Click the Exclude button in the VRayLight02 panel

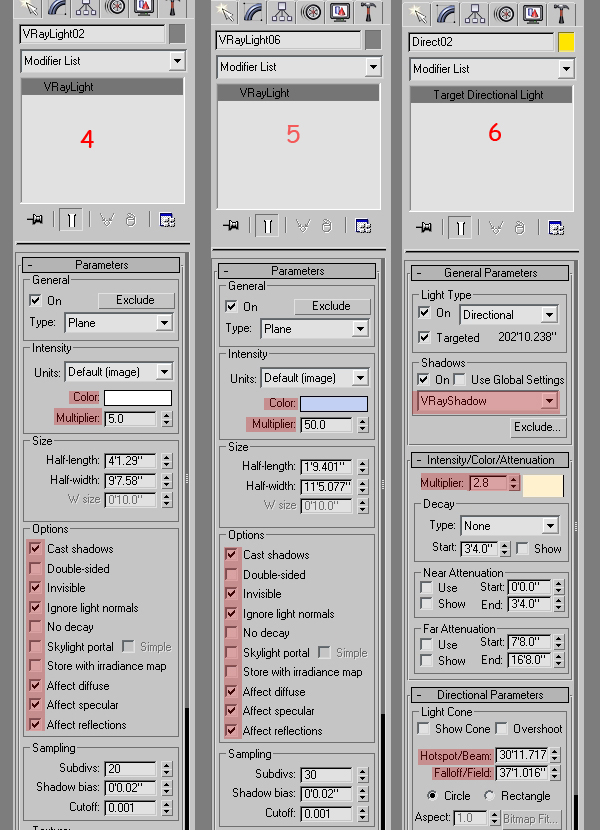pyautogui.click(x=135, y=300)
